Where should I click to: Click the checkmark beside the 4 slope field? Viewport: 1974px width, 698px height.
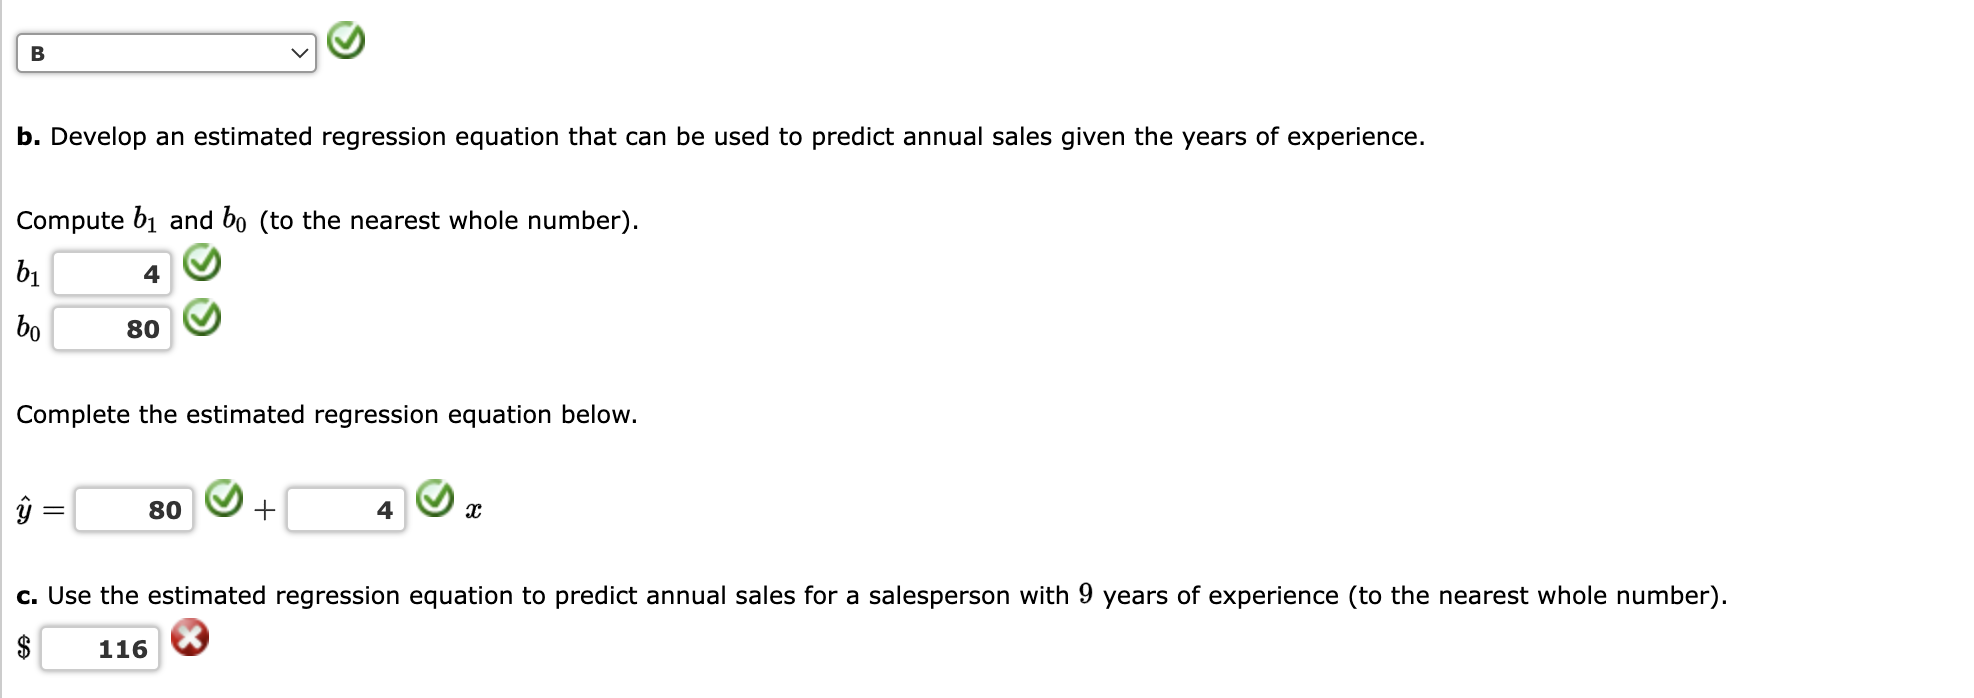click(x=435, y=497)
